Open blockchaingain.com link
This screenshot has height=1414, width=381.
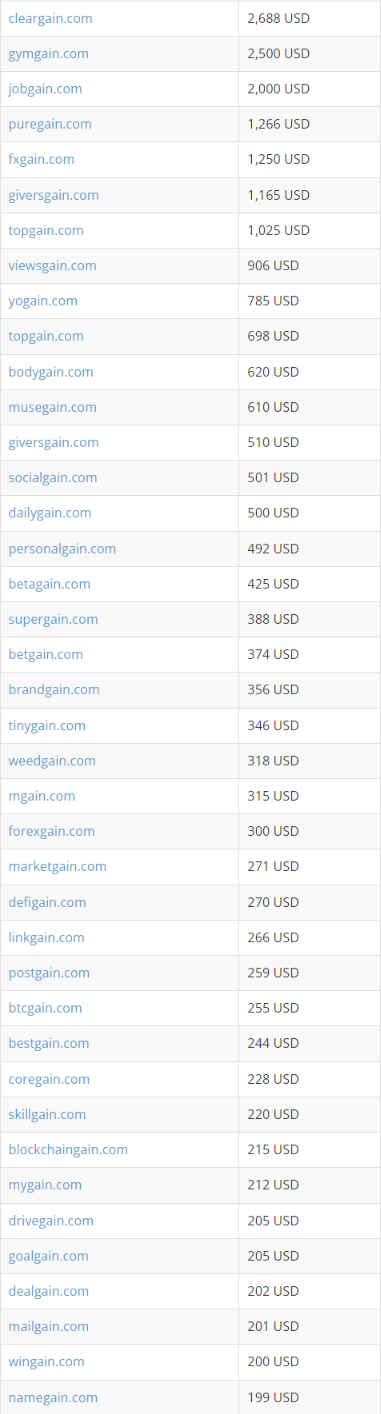coord(68,1149)
